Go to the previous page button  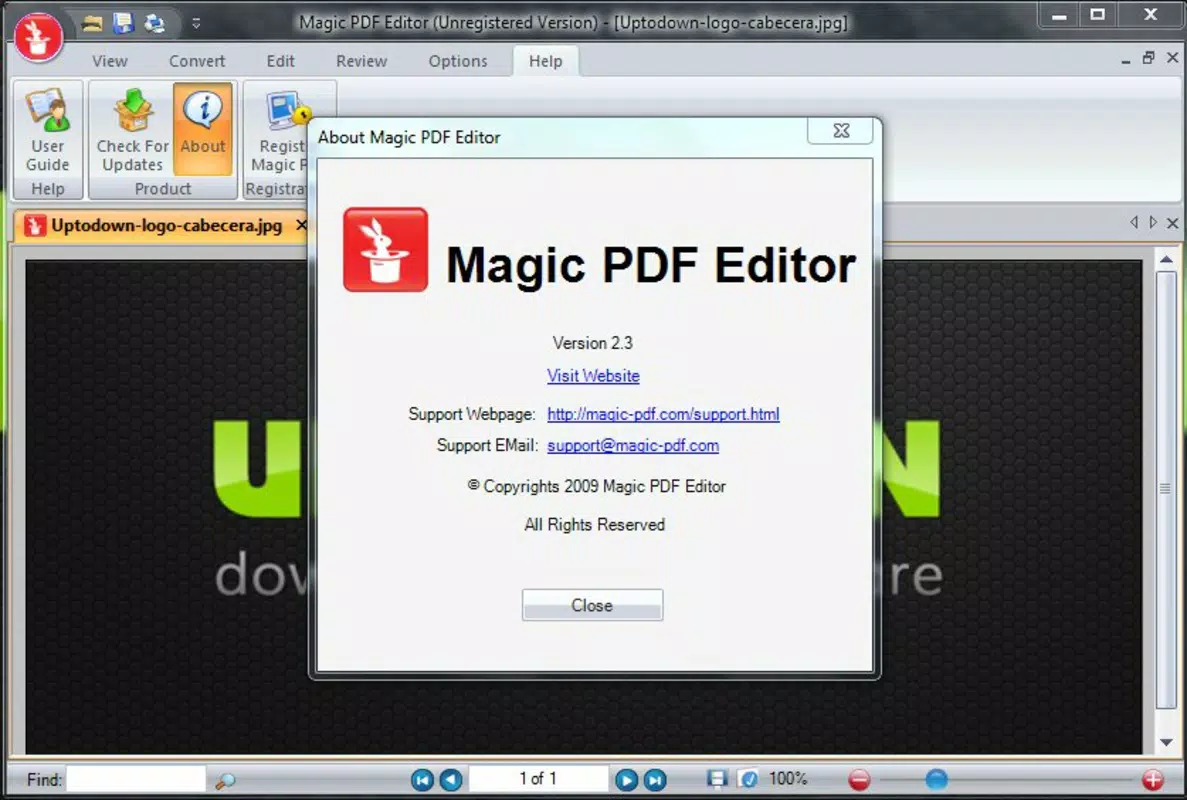[451, 780]
